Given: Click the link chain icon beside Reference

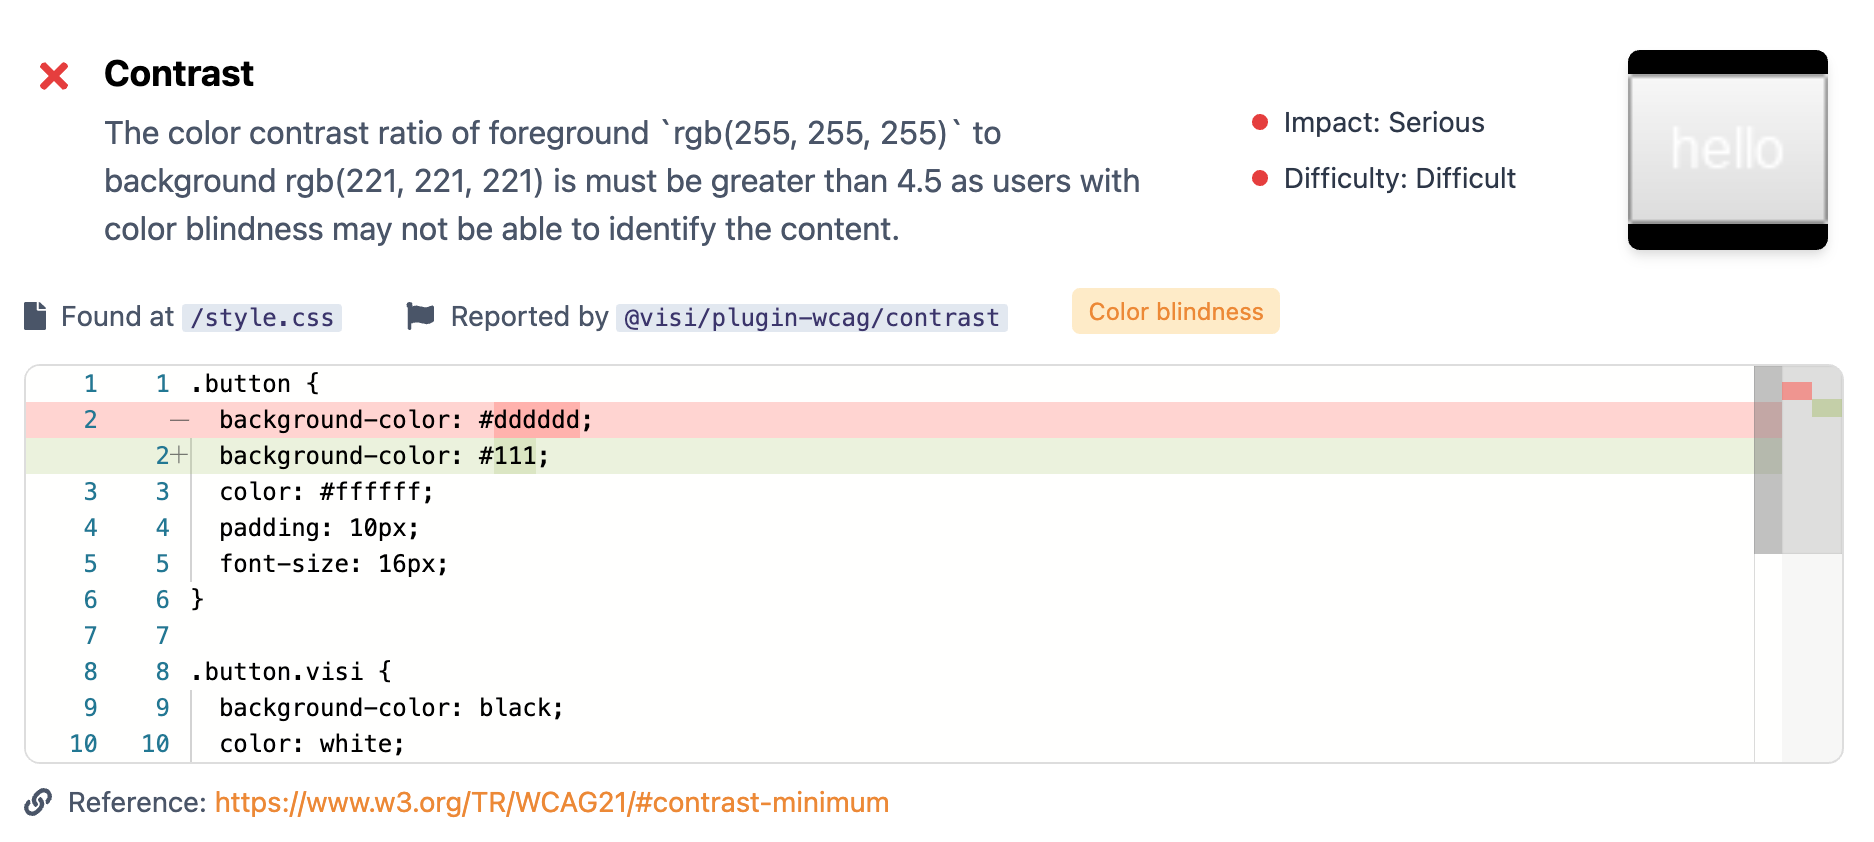Looking at the screenshot, I should [38, 802].
